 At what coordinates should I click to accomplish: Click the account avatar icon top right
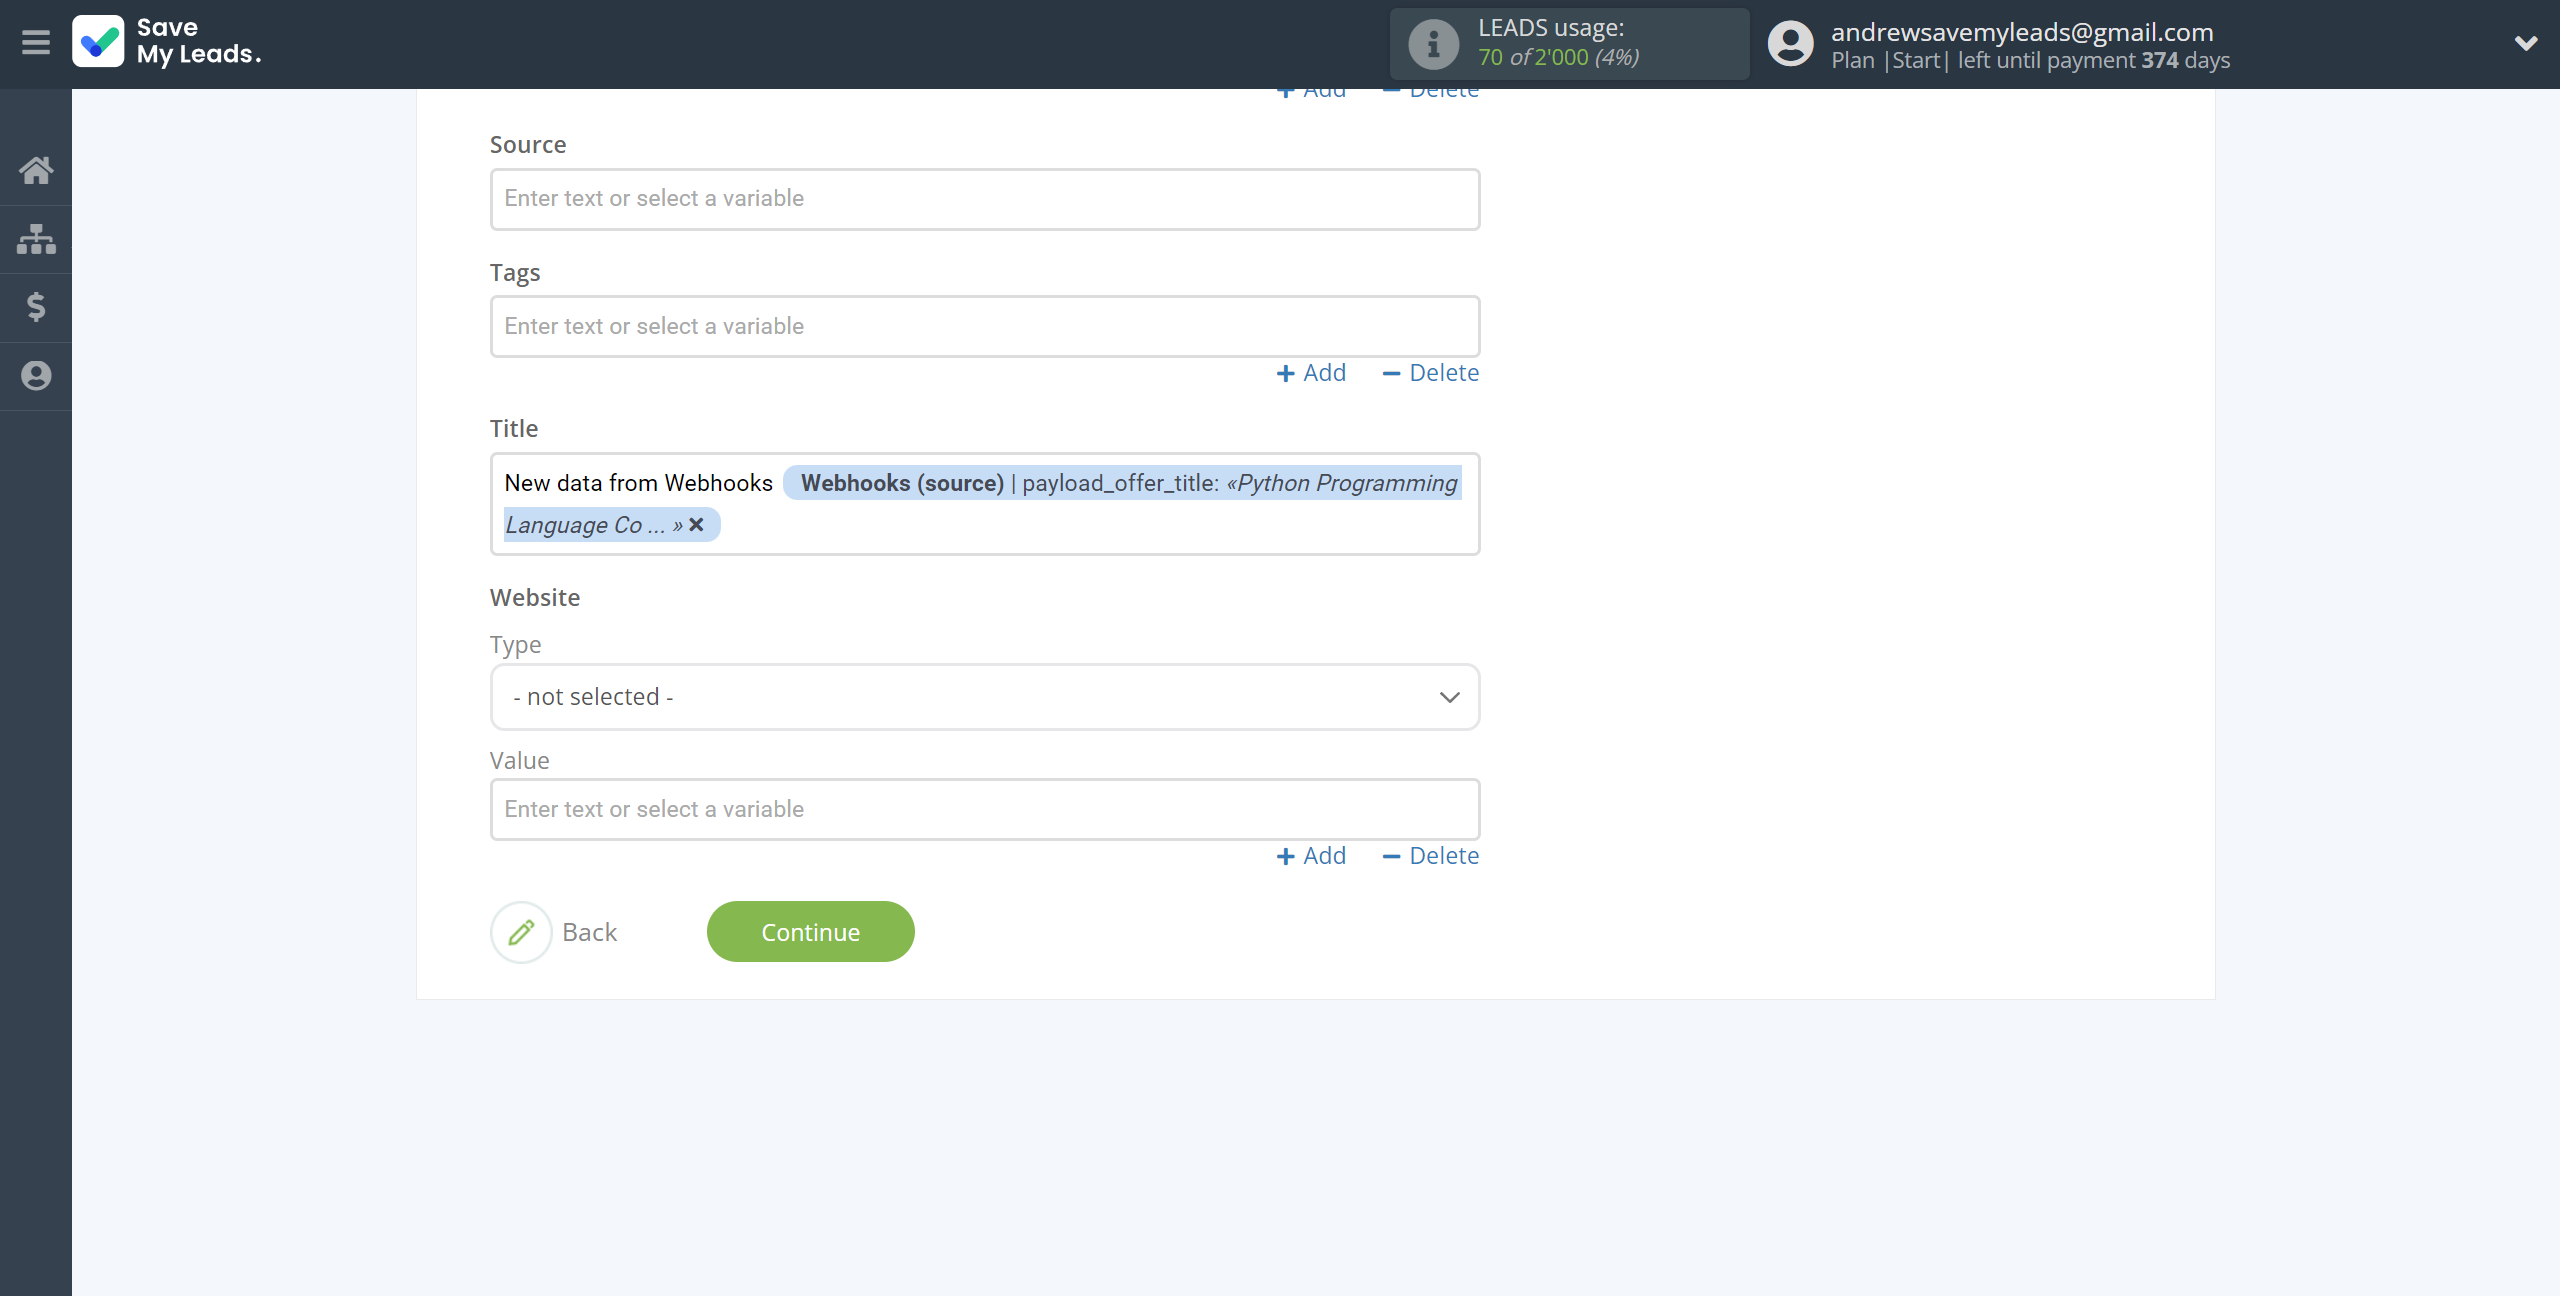pyautogui.click(x=1790, y=43)
